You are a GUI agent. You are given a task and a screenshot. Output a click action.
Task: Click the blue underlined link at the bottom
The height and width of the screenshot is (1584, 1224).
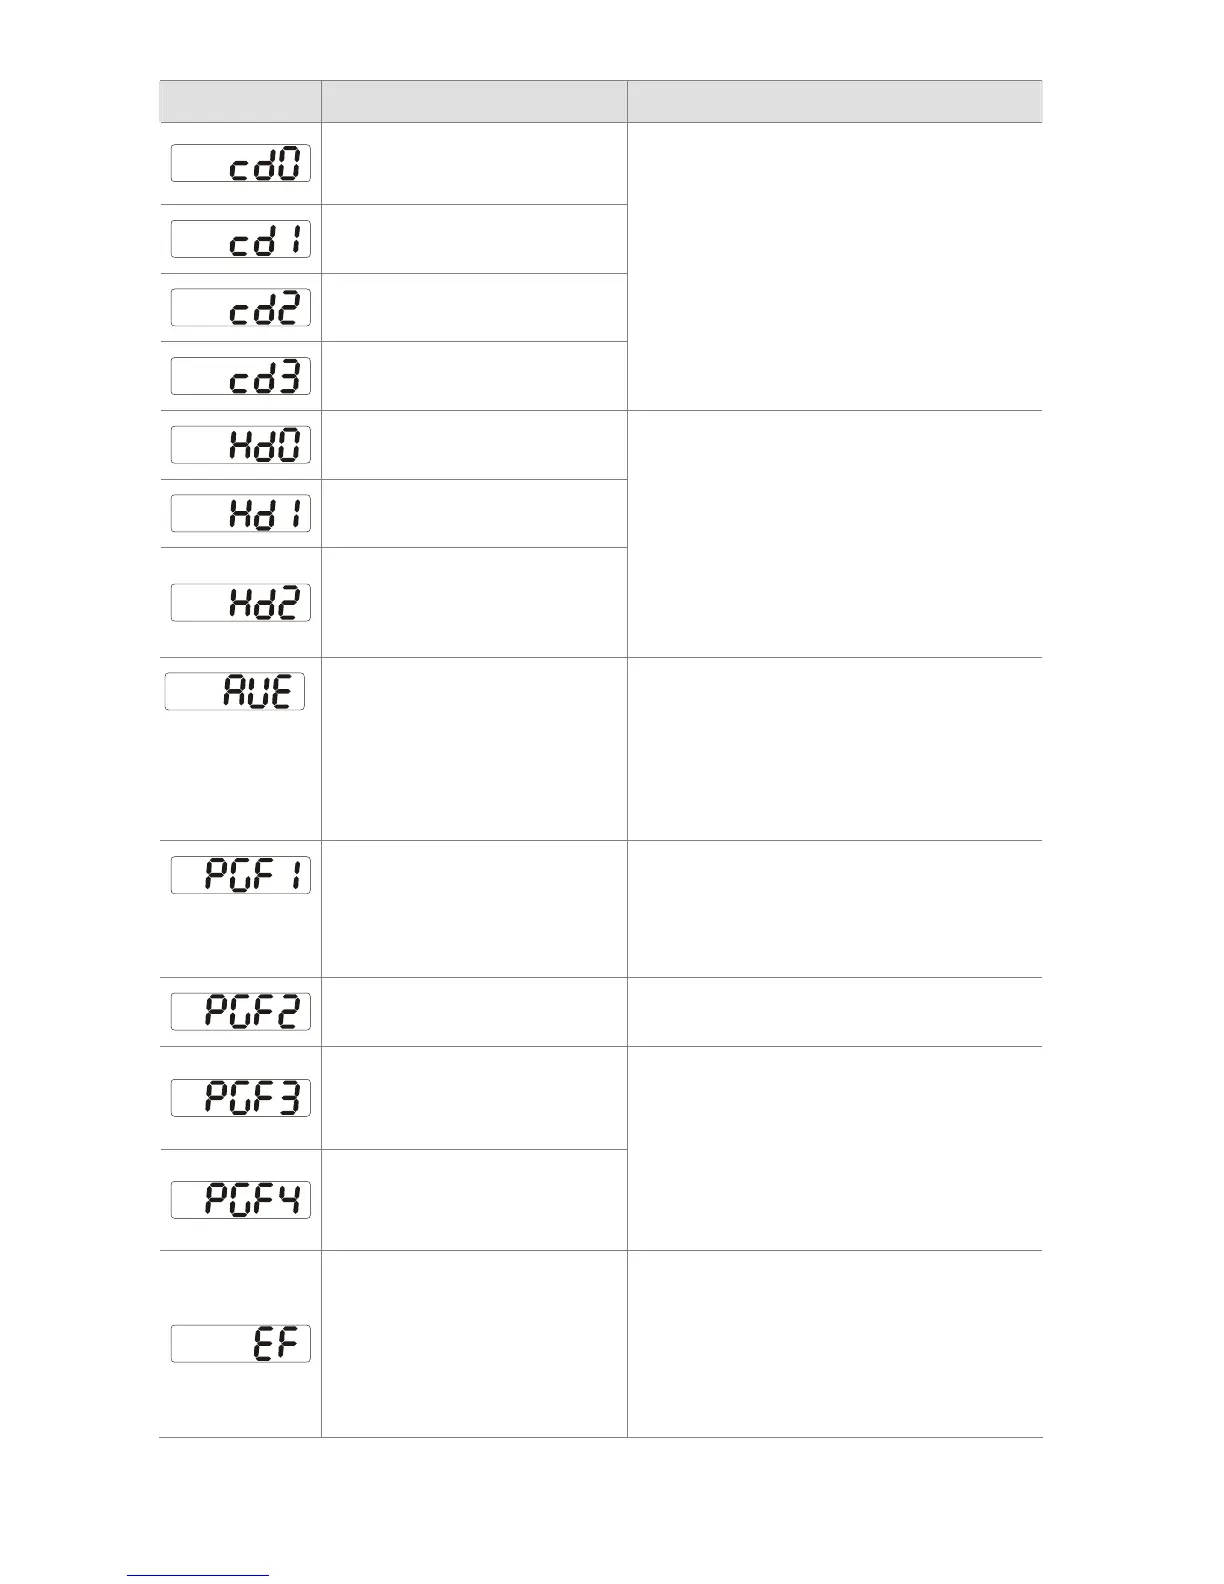coord(199,1576)
